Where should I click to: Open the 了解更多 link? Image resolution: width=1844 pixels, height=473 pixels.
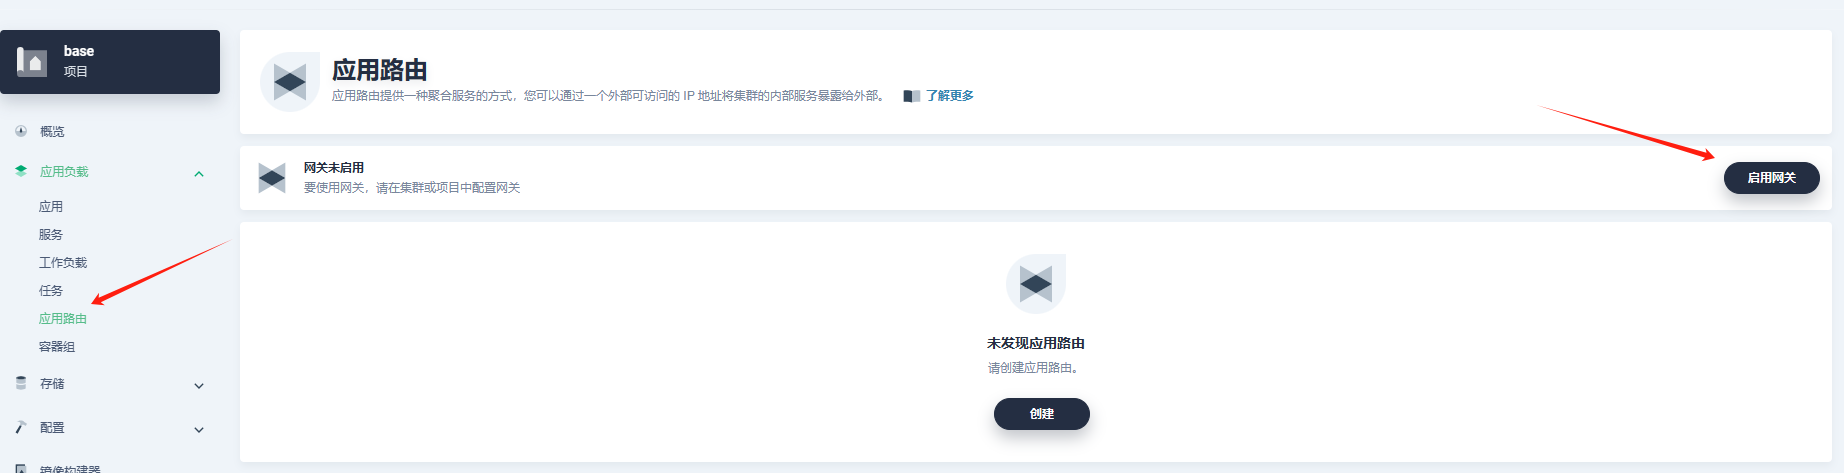tap(949, 96)
